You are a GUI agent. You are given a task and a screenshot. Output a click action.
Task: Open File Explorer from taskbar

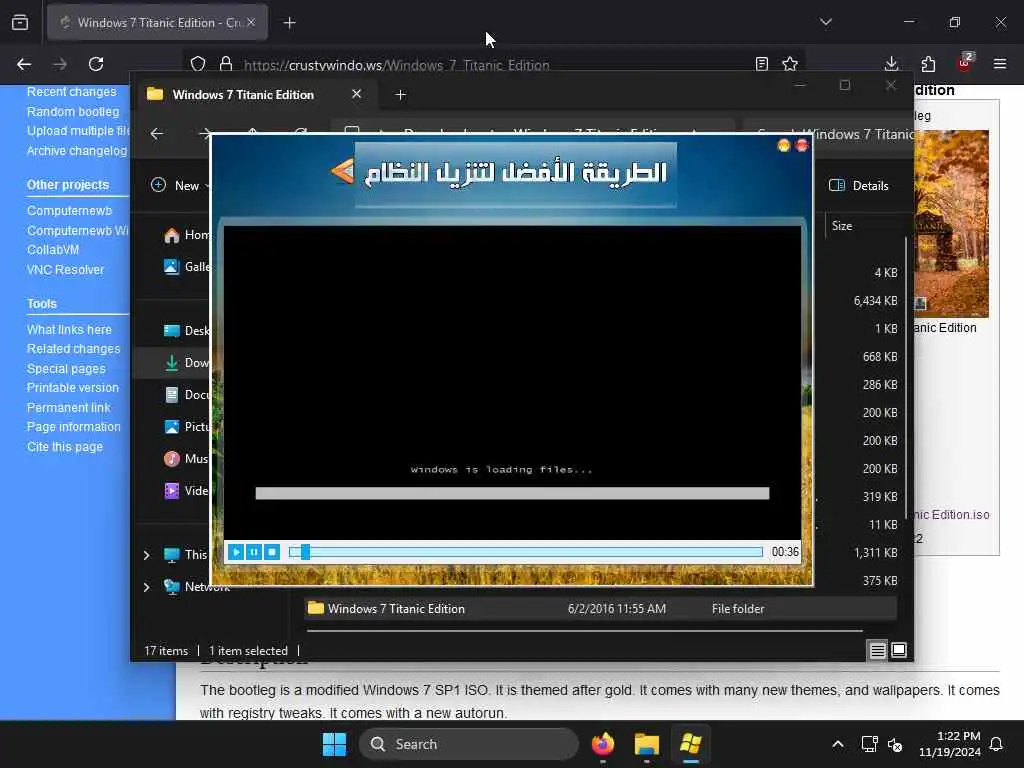click(647, 744)
